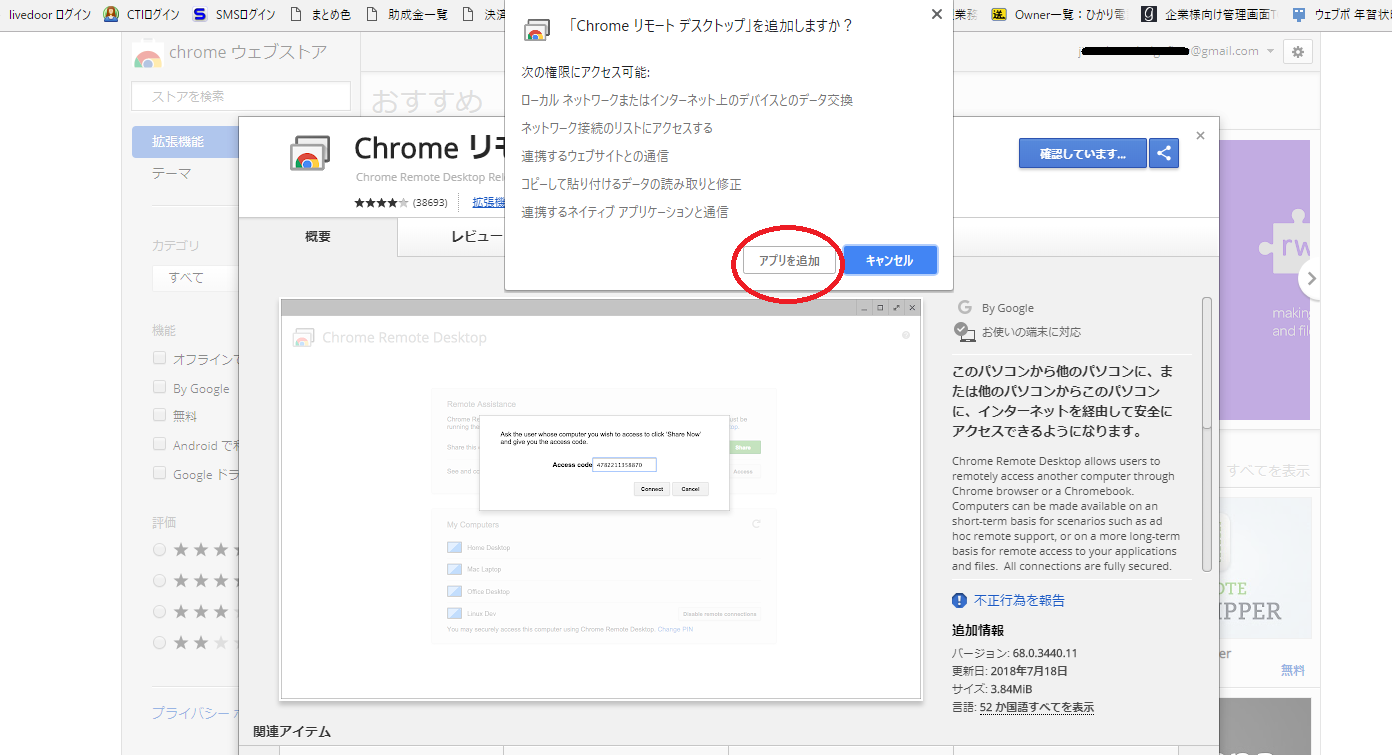This screenshot has width=1392, height=755.
Task: Select テーマ in the store sidebar
Action: tap(172, 173)
